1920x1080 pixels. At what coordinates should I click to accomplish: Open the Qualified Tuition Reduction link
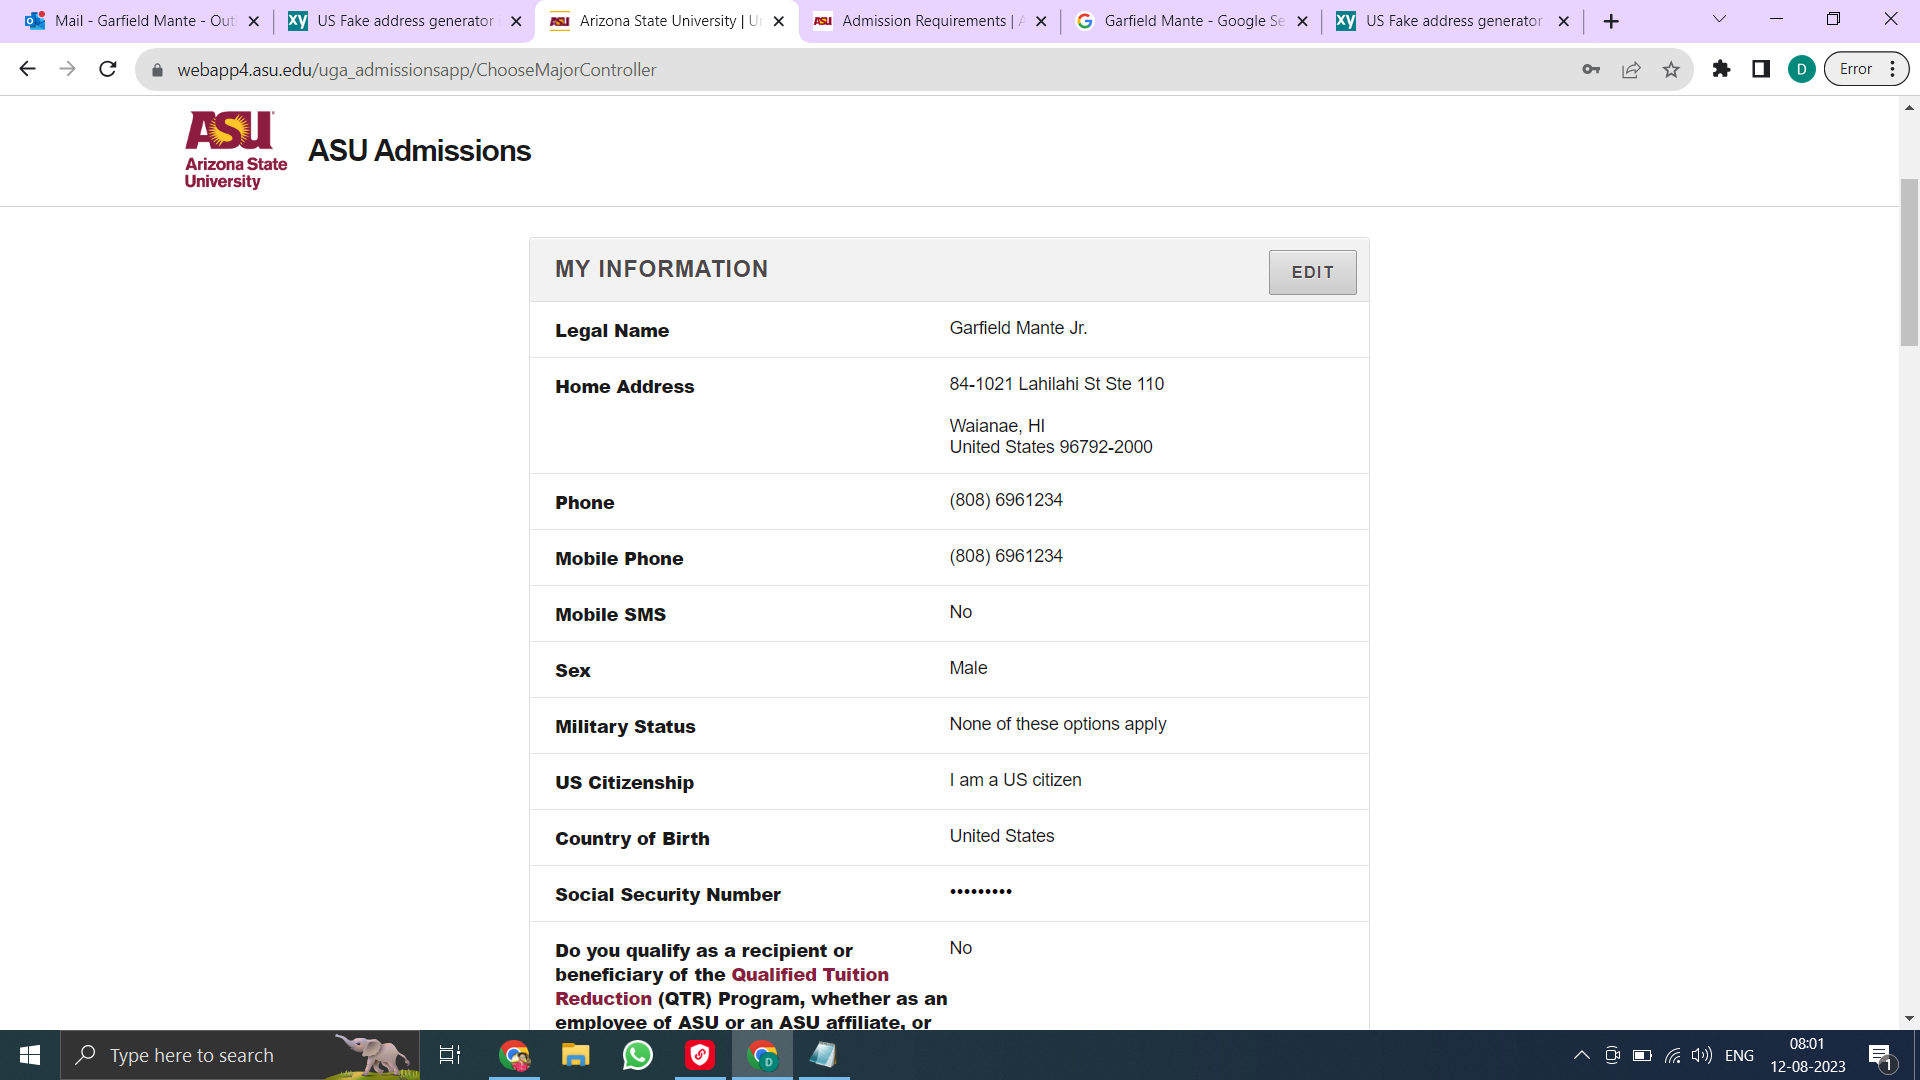tap(809, 975)
